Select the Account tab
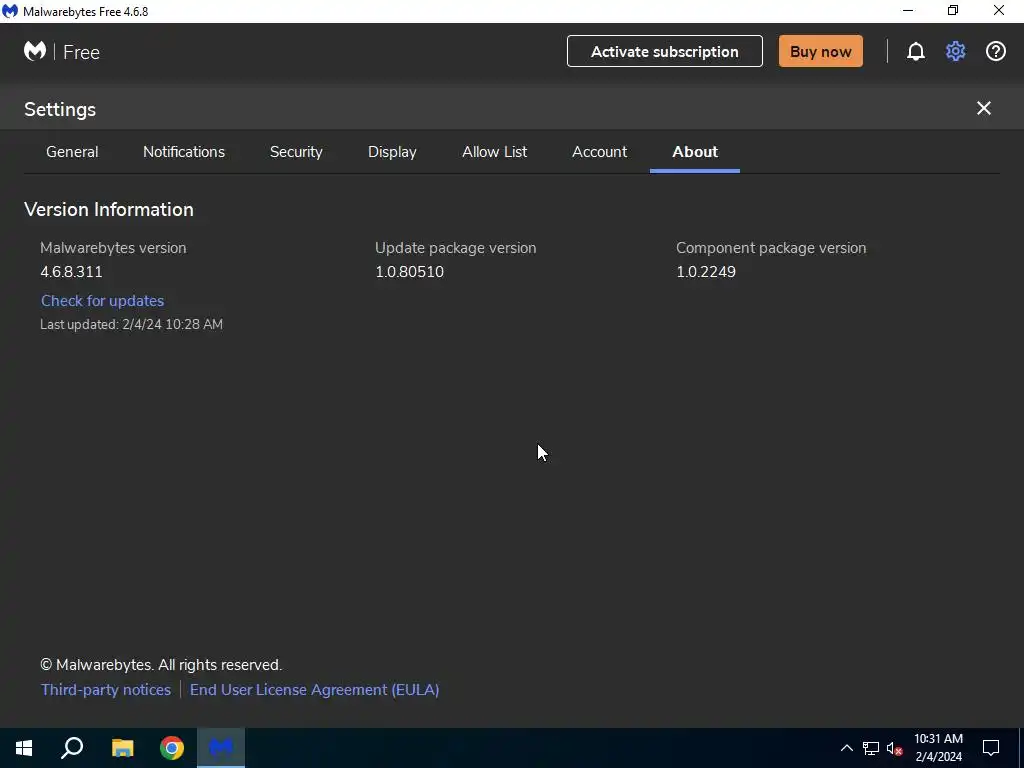The image size is (1024, 768). (x=600, y=152)
